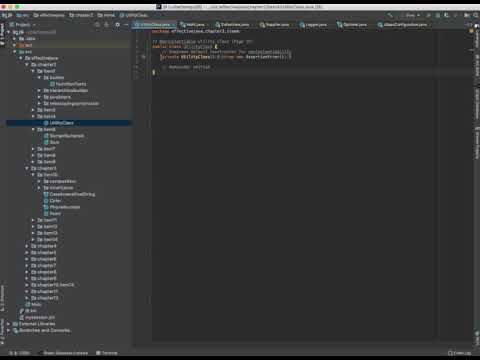
Task: Collapse the effectivejava package arrow
Action: click(x=21, y=58)
